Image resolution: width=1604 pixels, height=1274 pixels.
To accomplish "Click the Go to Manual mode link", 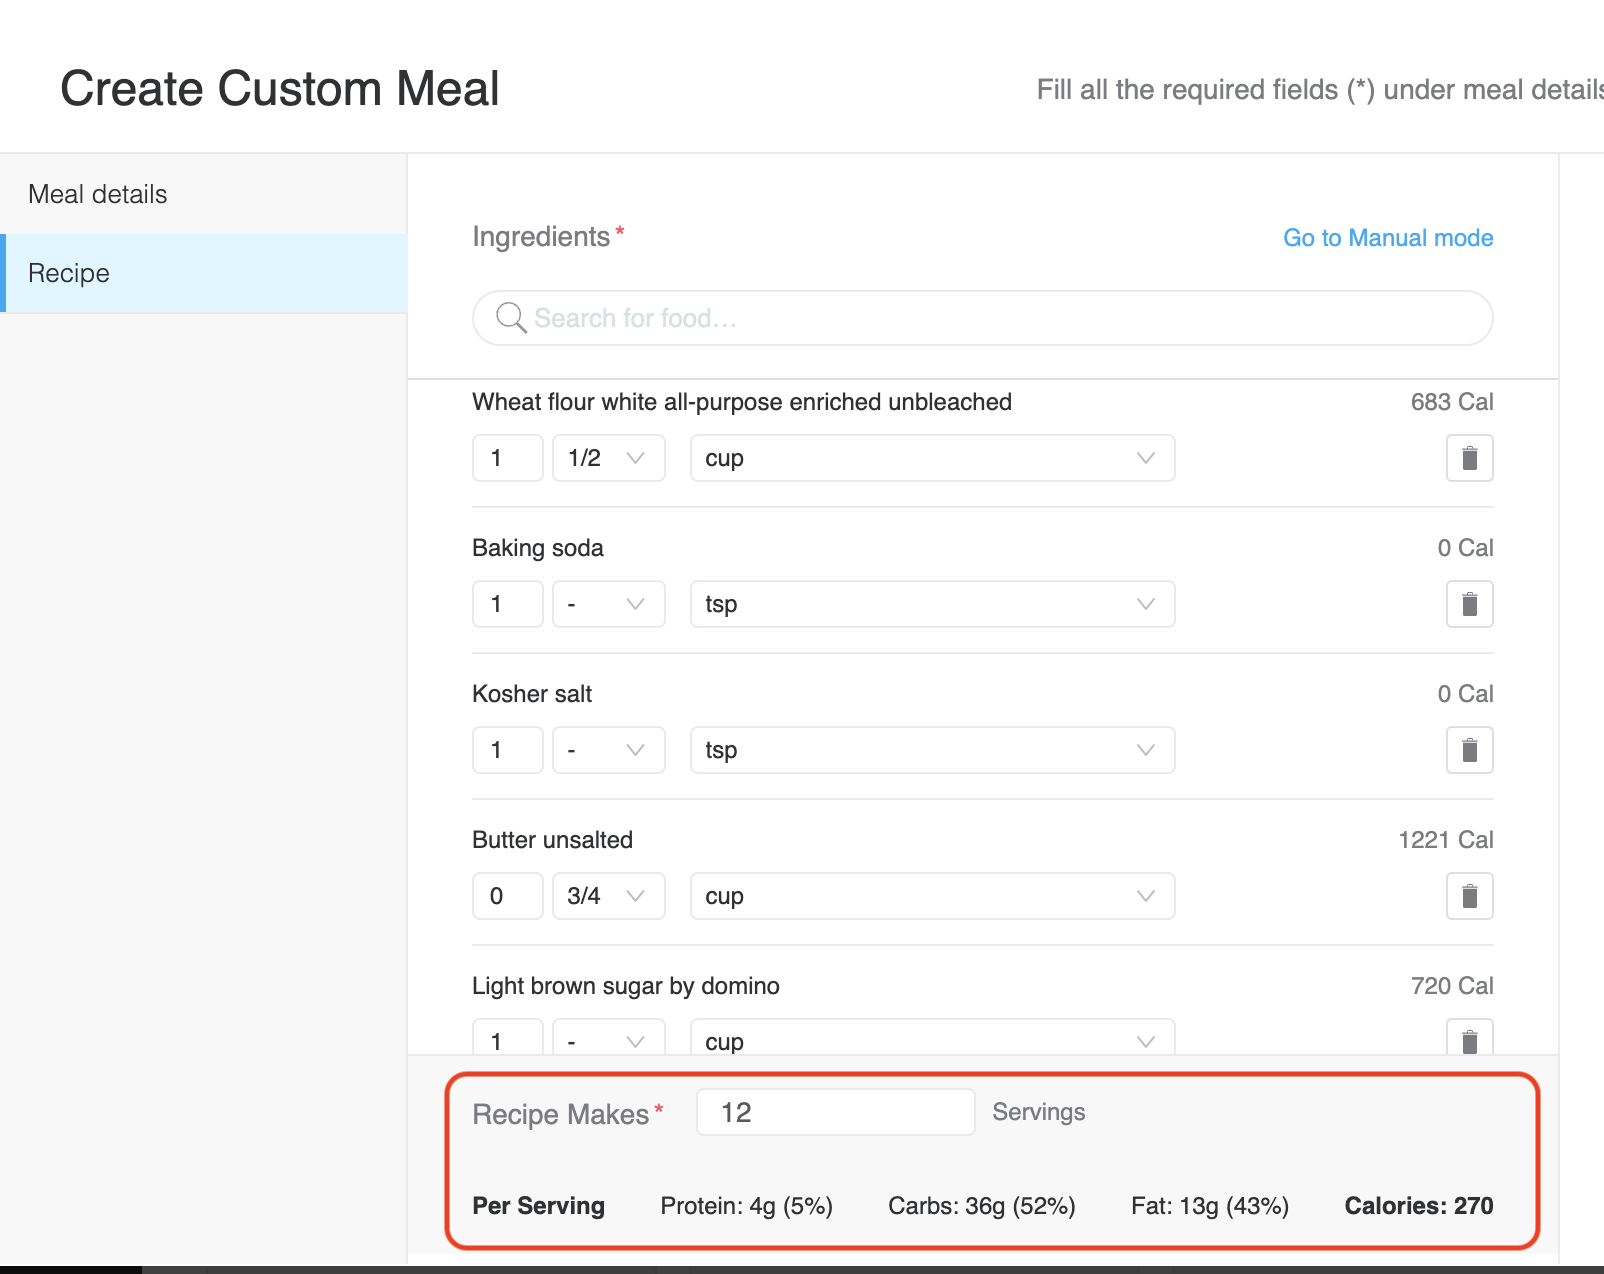I will click(1388, 238).
